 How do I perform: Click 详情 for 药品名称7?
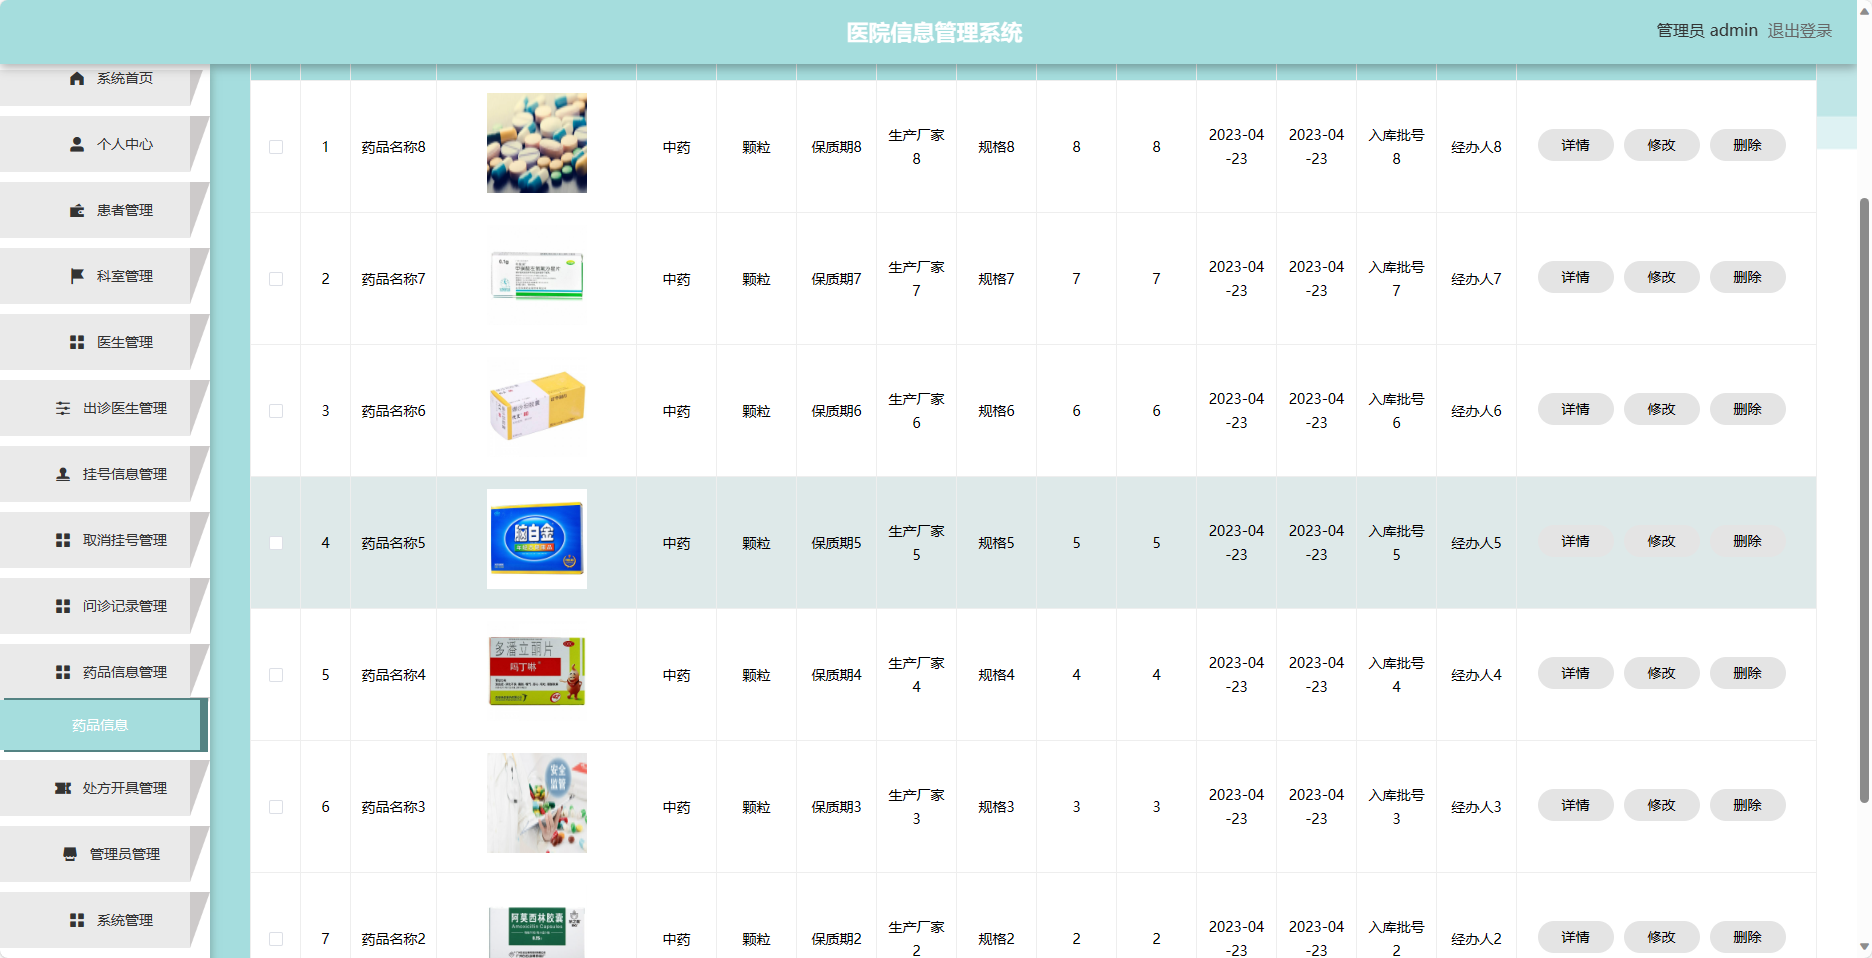[x=1575, y=277]
